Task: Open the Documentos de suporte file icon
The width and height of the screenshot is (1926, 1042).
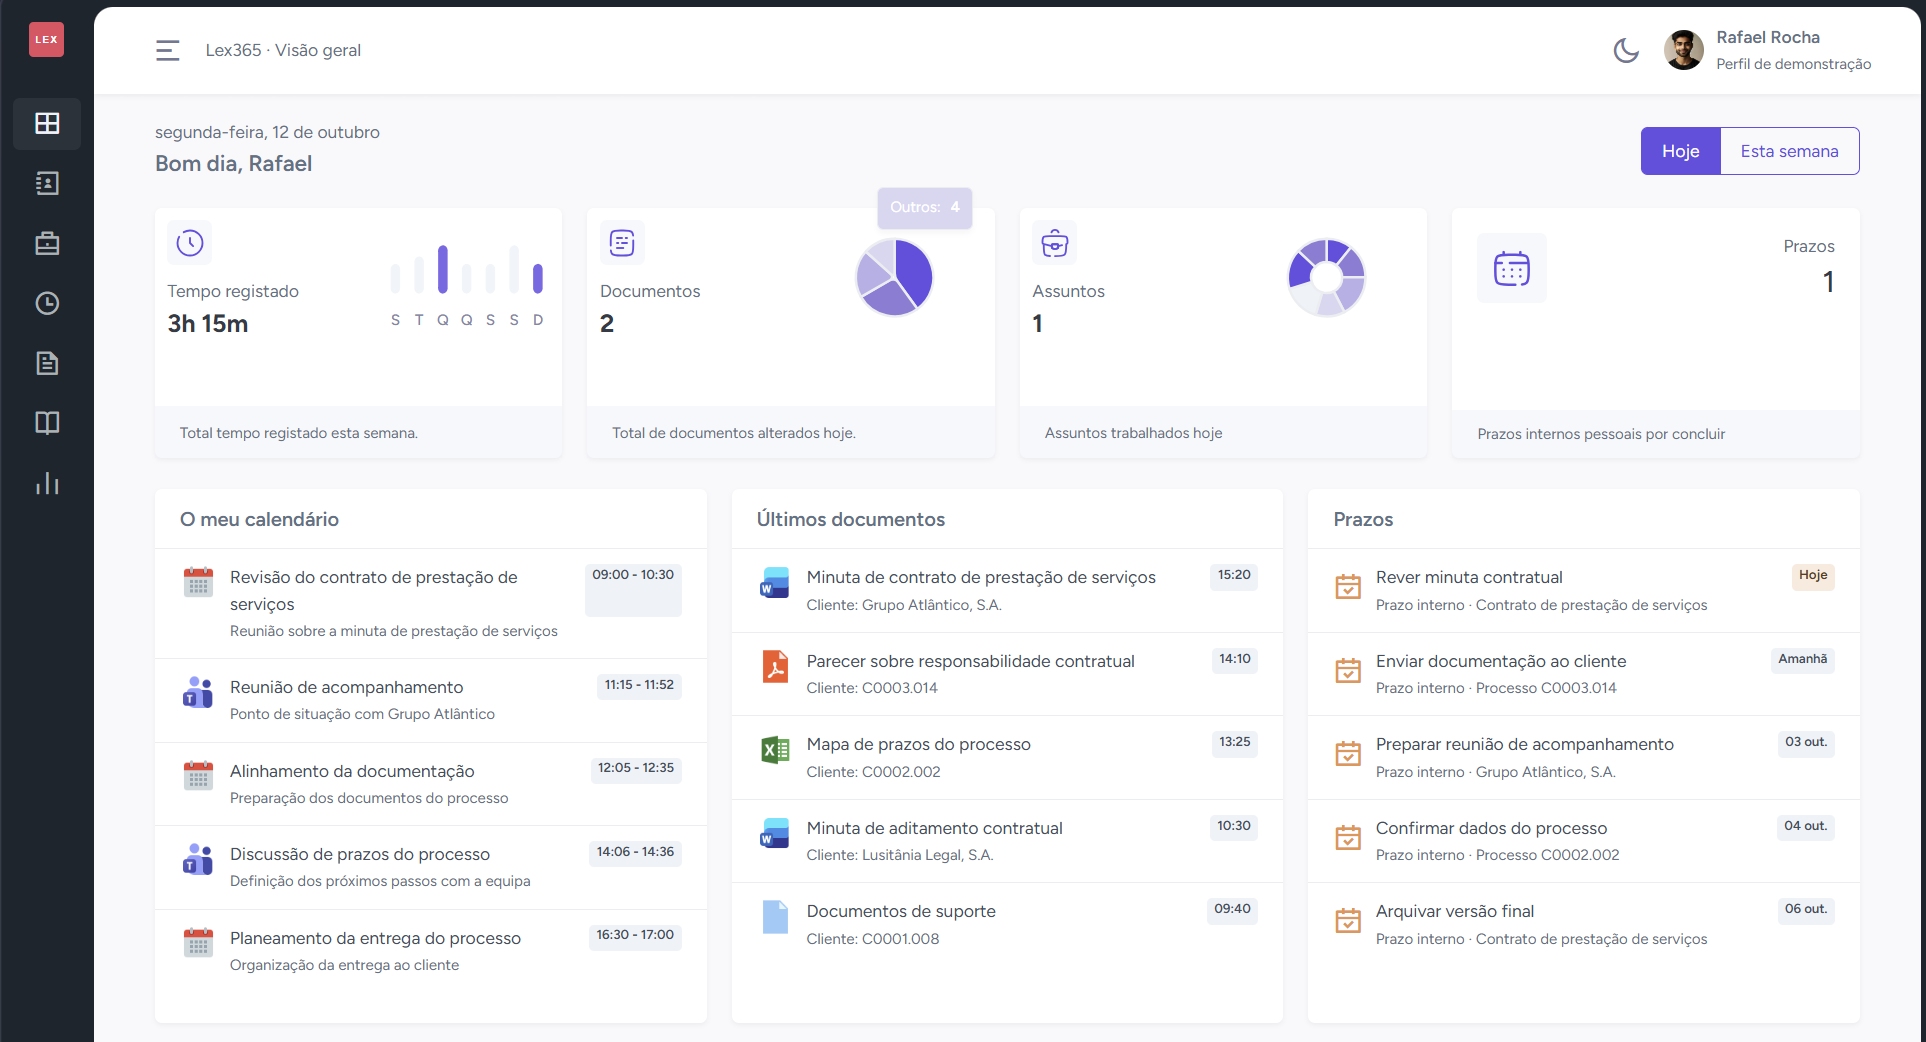Action: point(775,917)
